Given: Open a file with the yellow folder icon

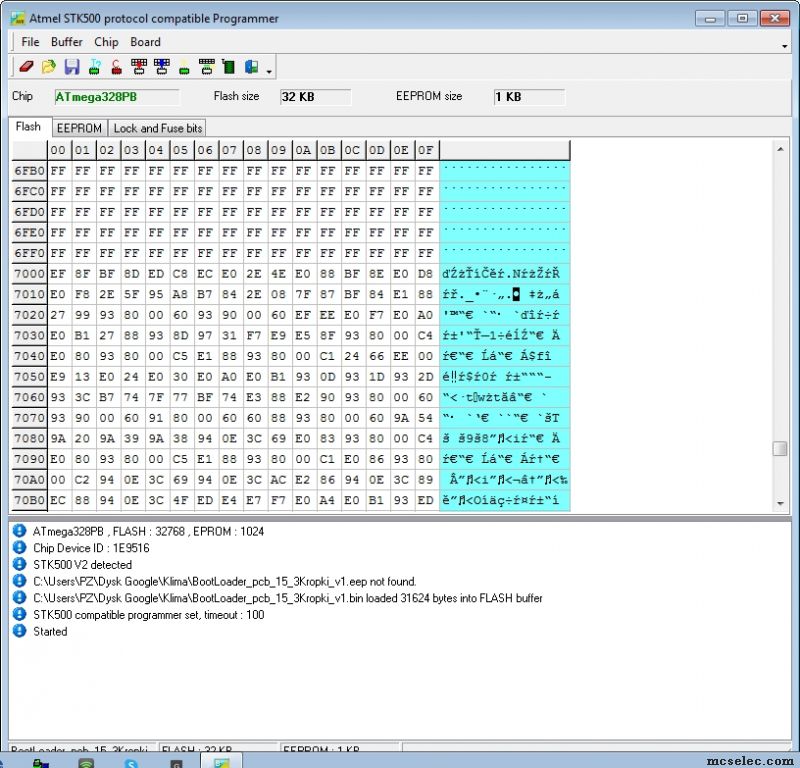Looking at the screenshot, I should click(48, 67).
